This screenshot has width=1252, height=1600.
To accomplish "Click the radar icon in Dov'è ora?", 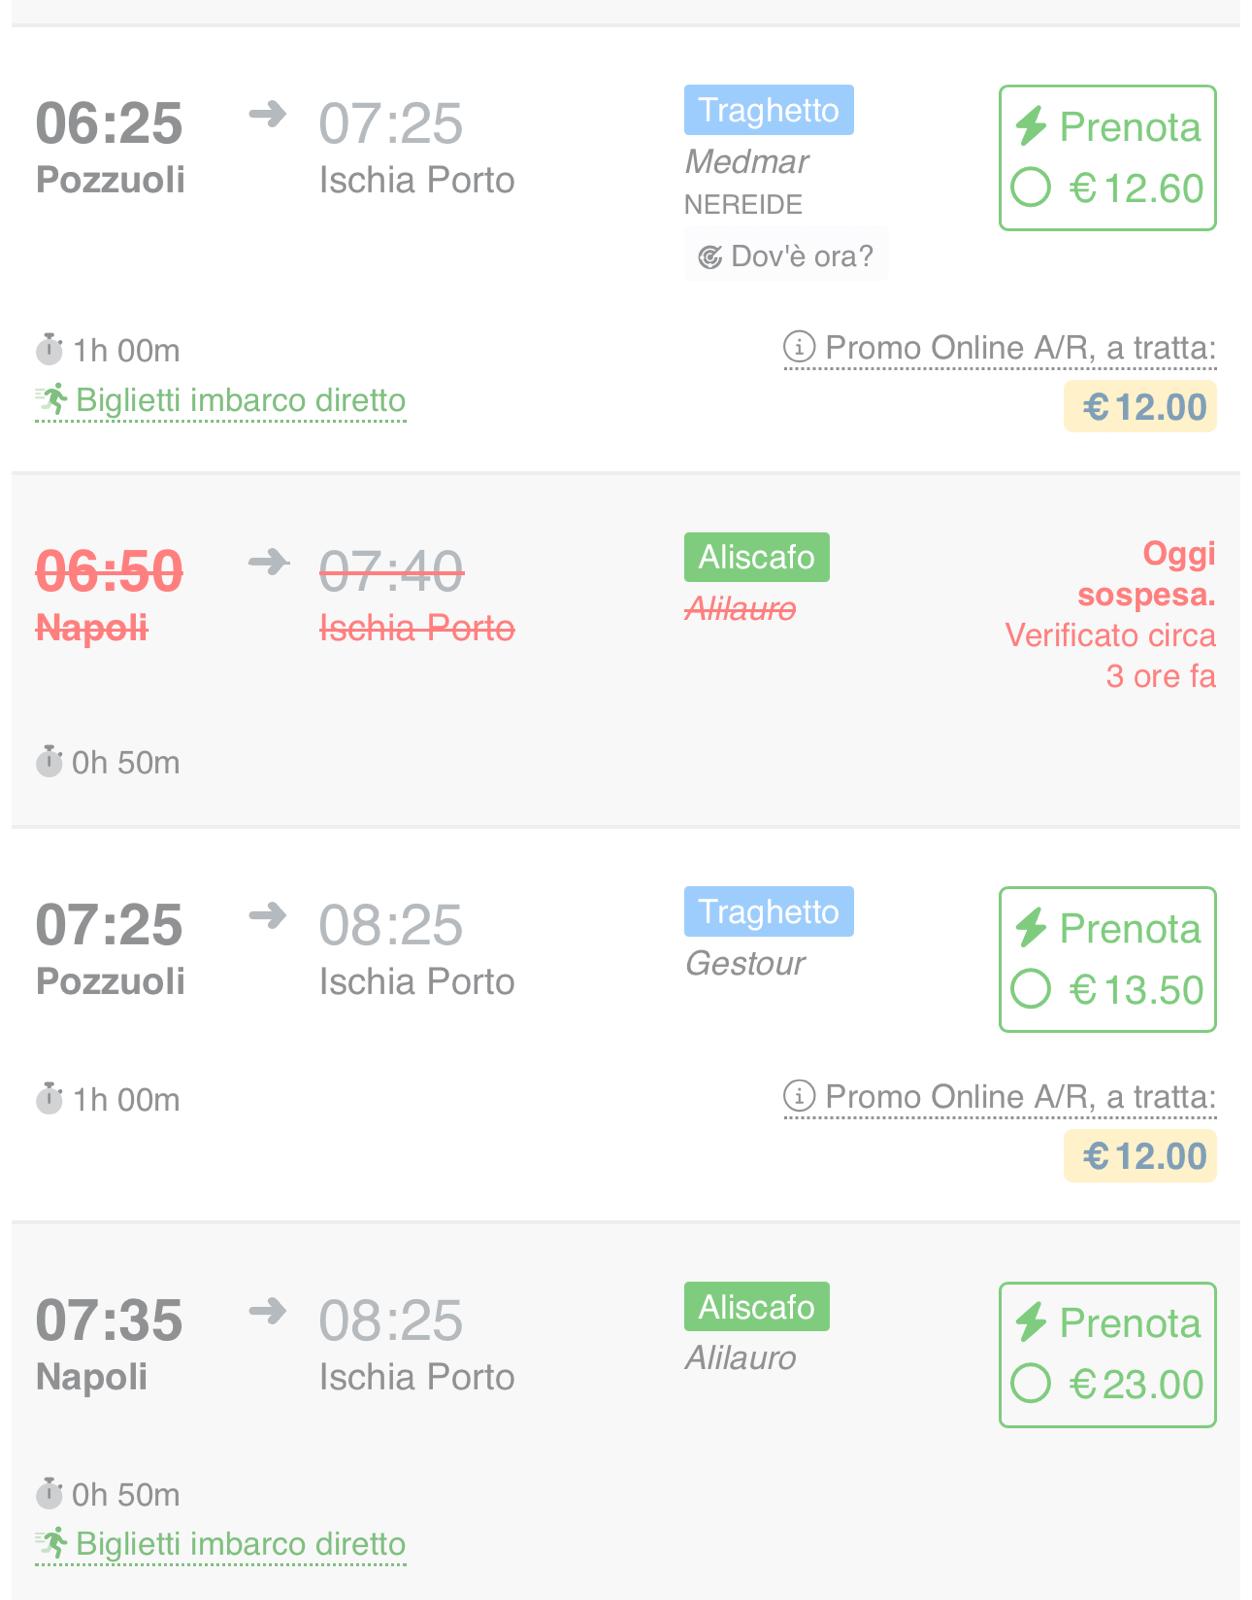I will point(710,258).
